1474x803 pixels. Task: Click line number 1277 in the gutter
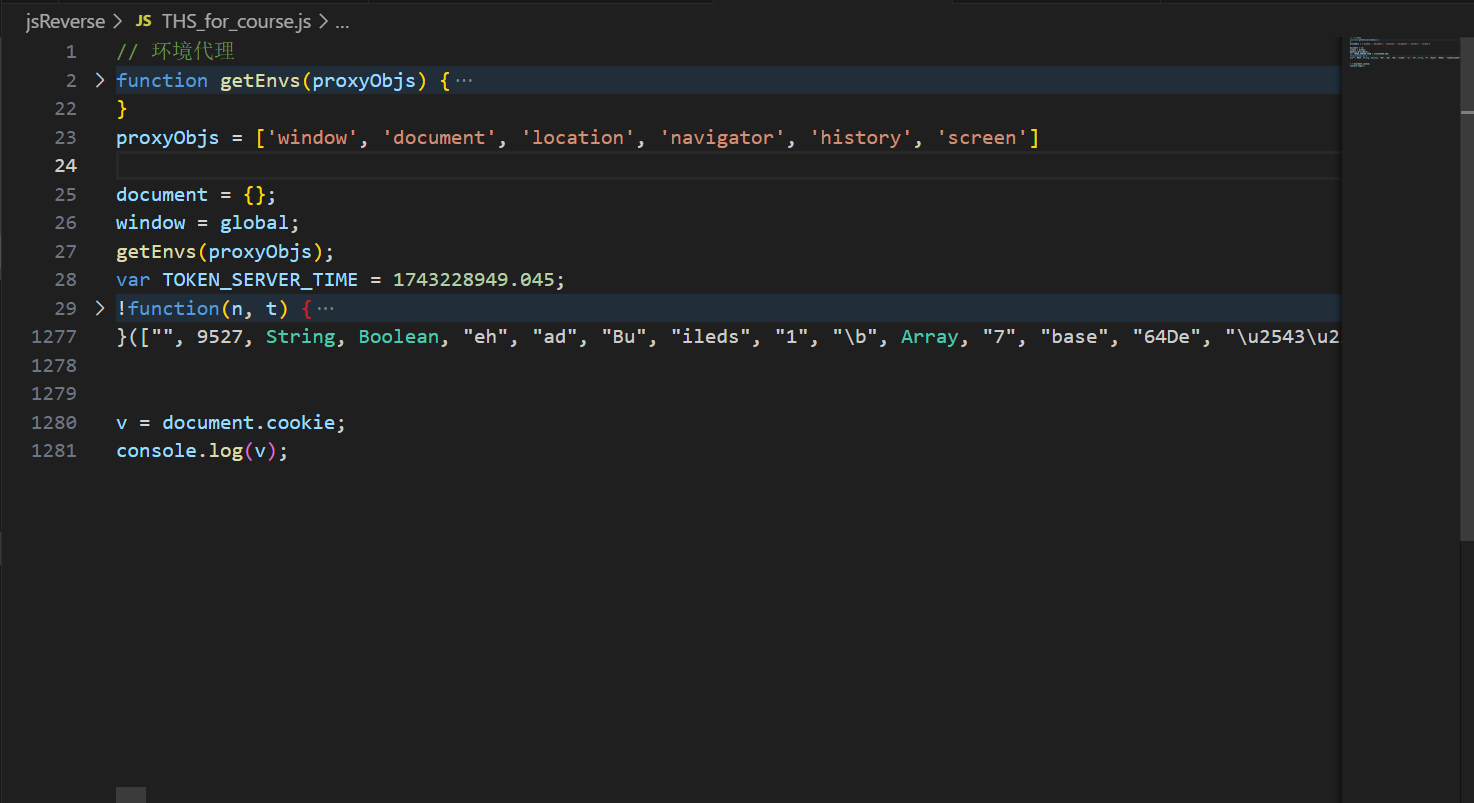tap(54, 337)
